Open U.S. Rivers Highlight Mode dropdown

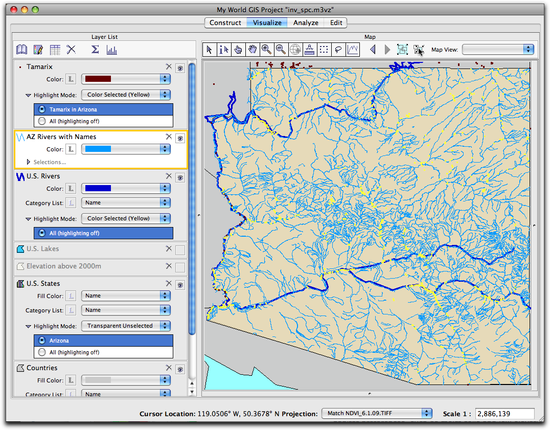click(126, 218)
